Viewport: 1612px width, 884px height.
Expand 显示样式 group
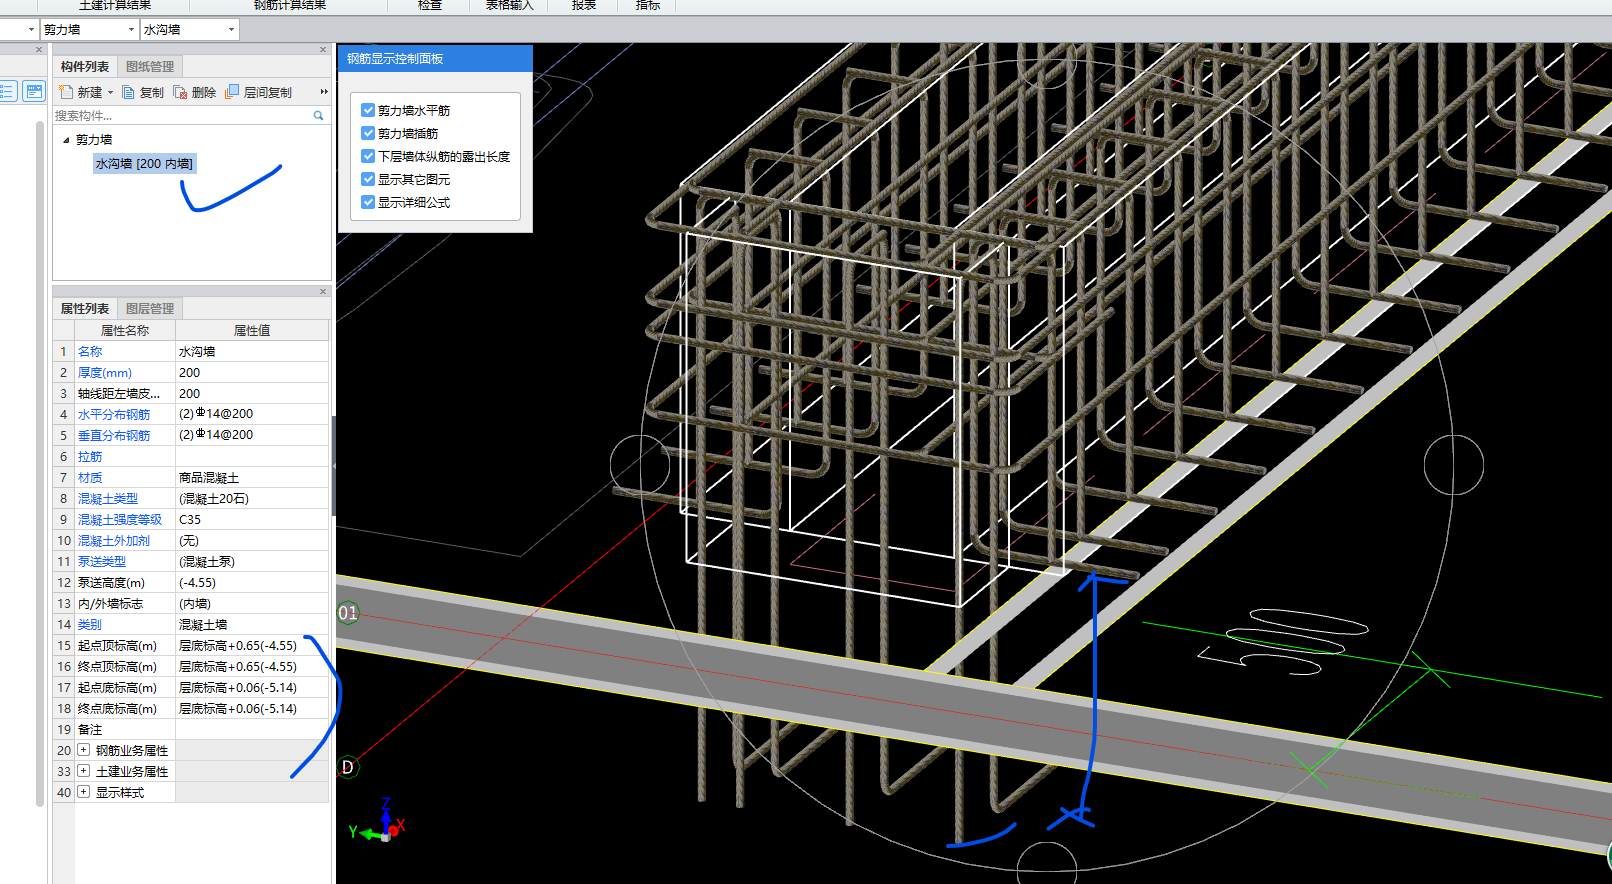(84, 792)
